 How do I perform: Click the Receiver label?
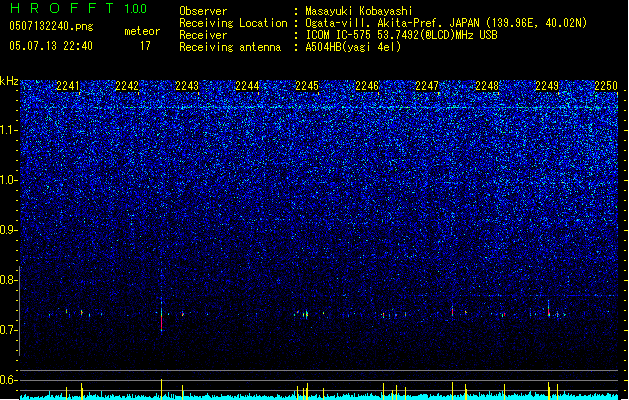click(203, 35)
